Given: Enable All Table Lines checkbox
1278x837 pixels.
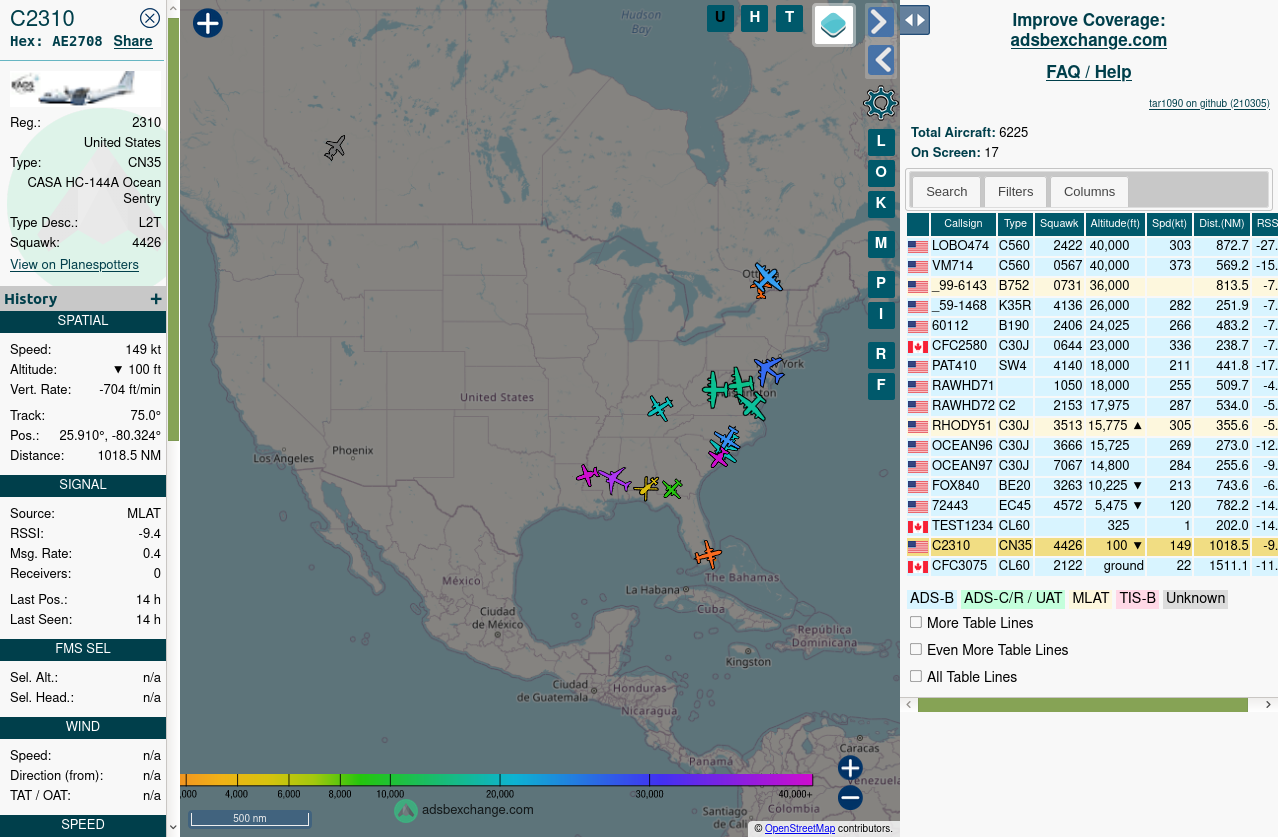Looking at the screenshot, I should coord(916,676).
